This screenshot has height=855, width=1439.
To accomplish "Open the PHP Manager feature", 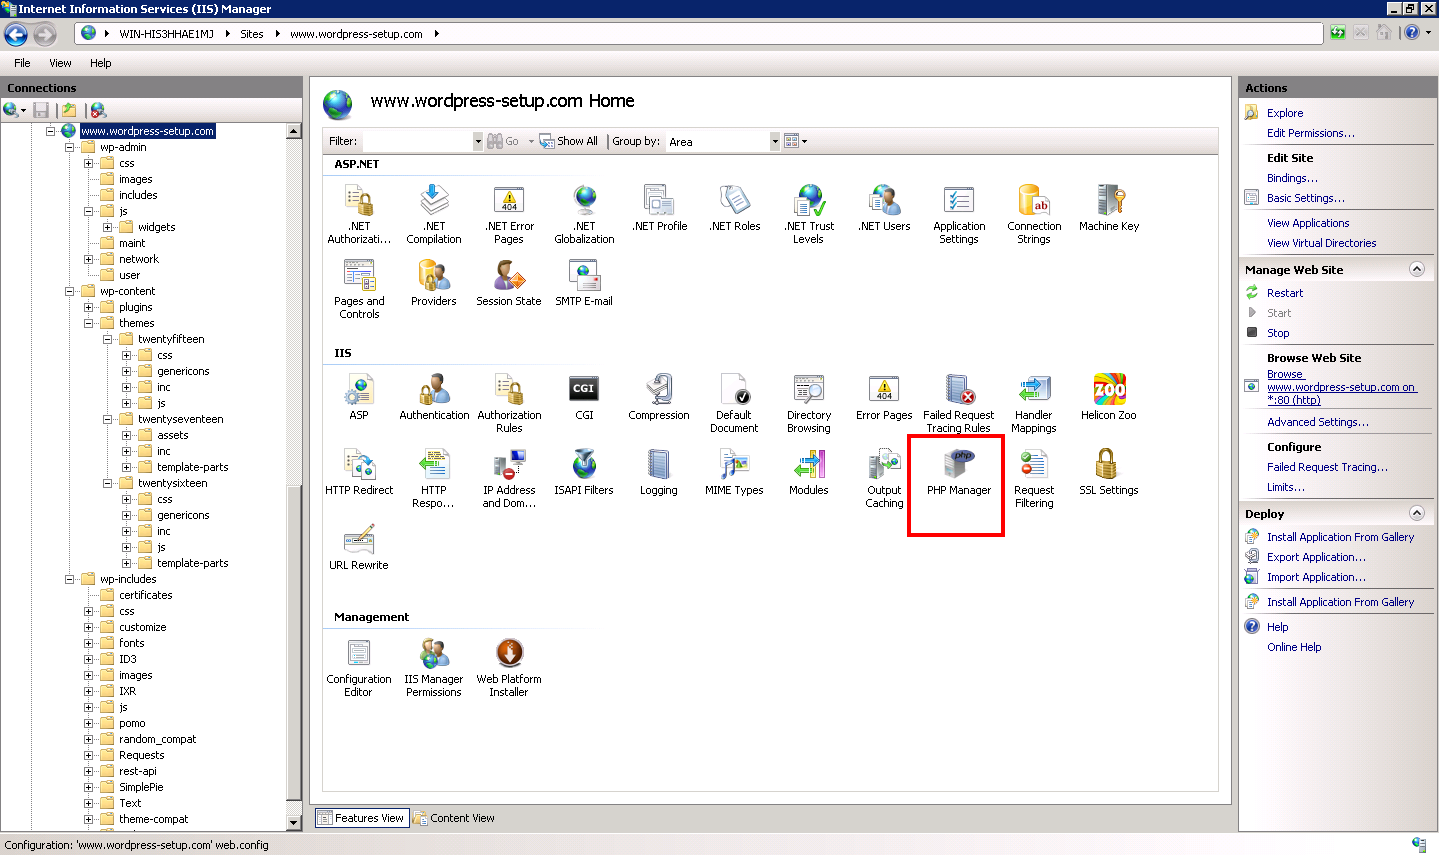I will click(958, 473).
